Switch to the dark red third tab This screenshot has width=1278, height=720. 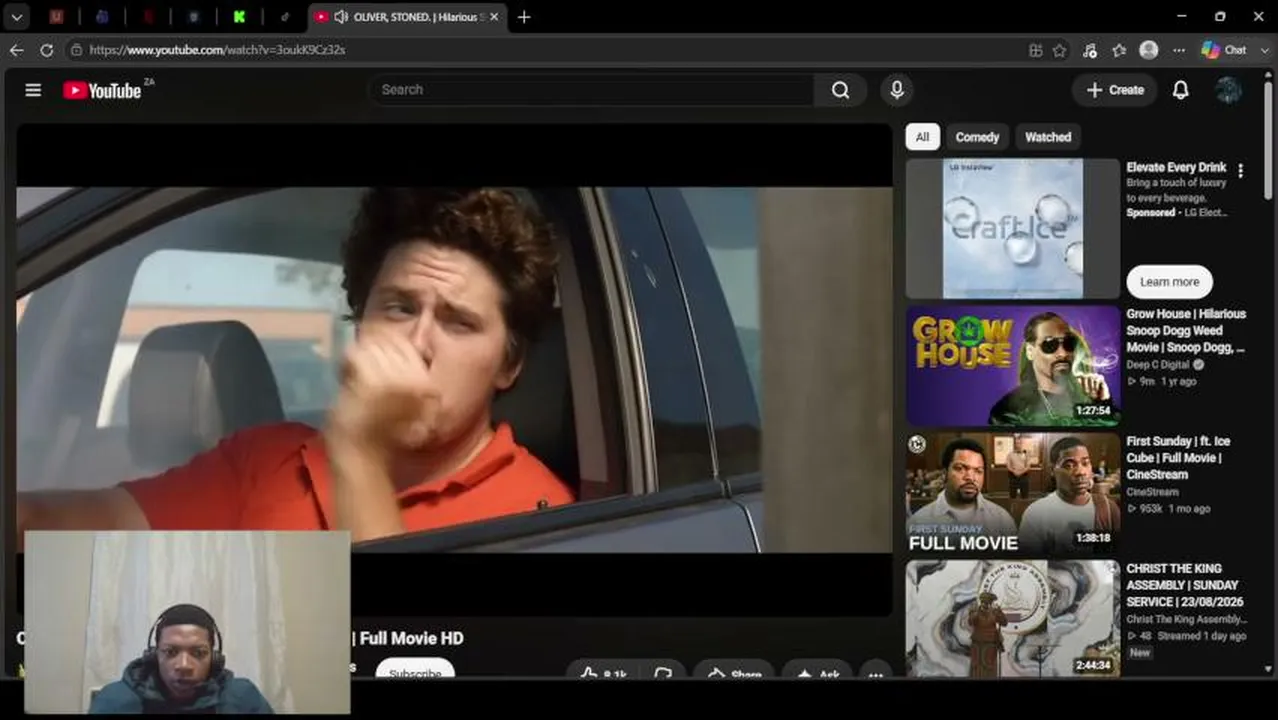tap(148, 17)
